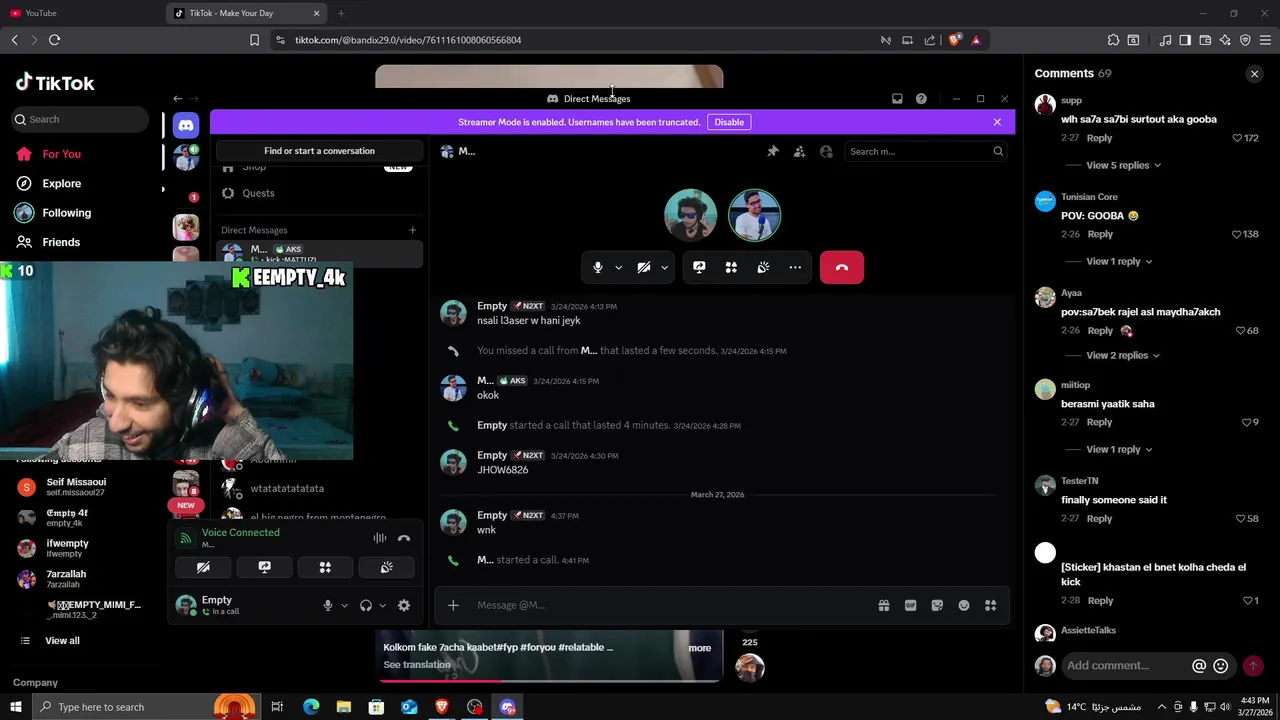Disconnect the Discord call with red button
This screenshot has height=720, width=1280.
(x=842, y=267)
